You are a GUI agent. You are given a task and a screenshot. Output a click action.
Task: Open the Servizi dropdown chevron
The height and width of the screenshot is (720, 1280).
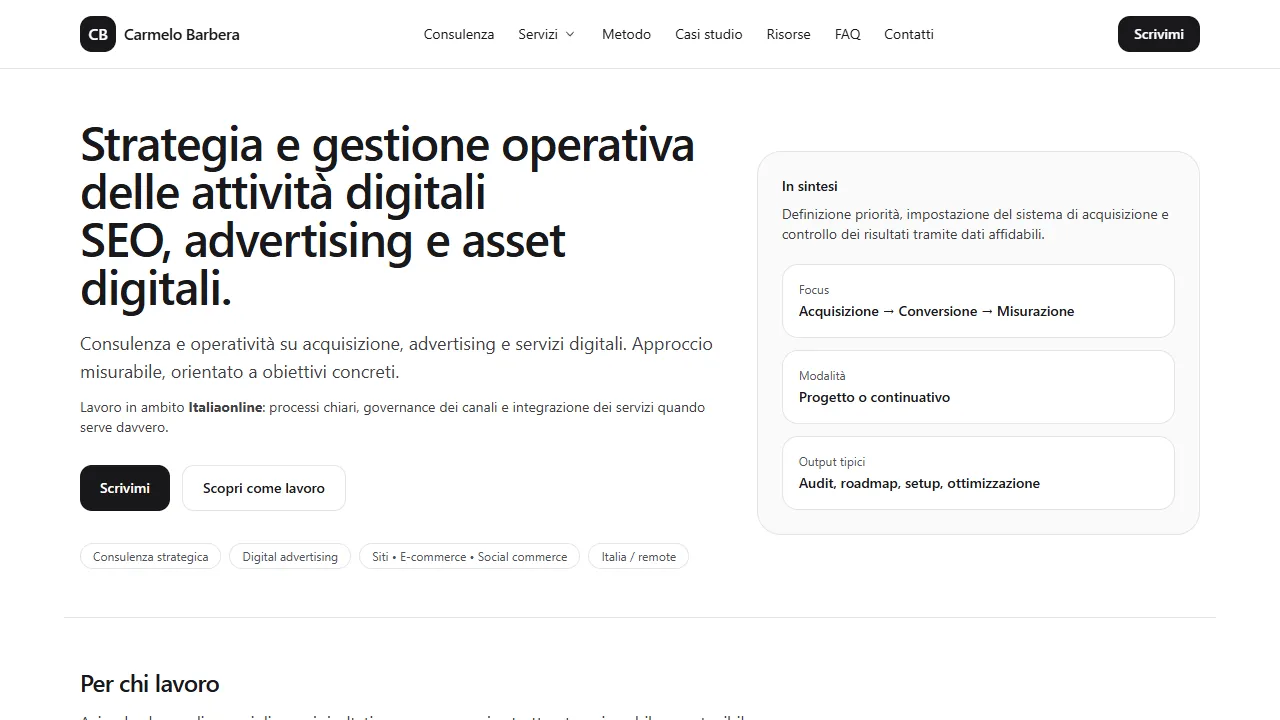click(572, 34)
